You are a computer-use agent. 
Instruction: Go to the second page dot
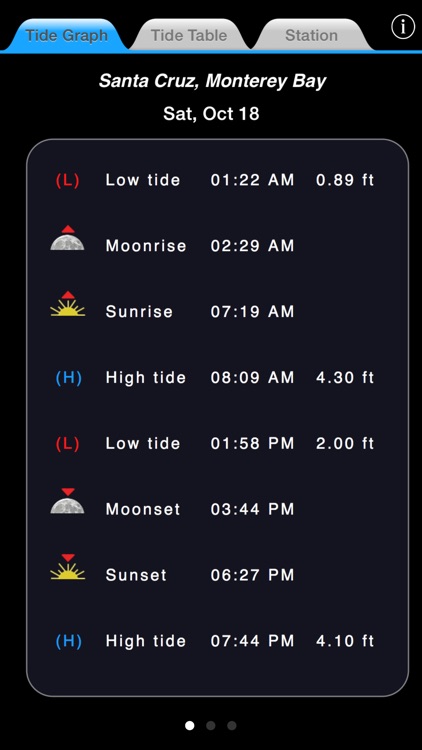pyautogui.click(x=211, y=726)
